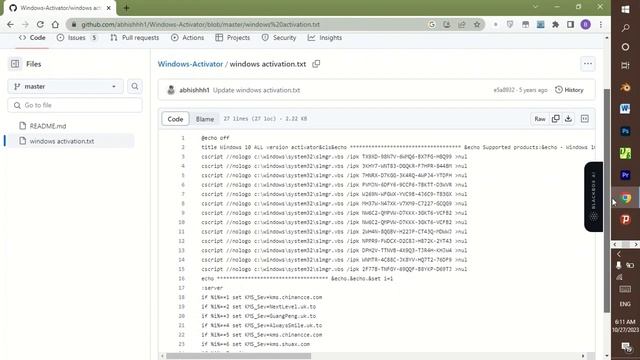Focus the Go to file search field
The width and height of the screenshot is (640, 360).
tap(75, 105)
